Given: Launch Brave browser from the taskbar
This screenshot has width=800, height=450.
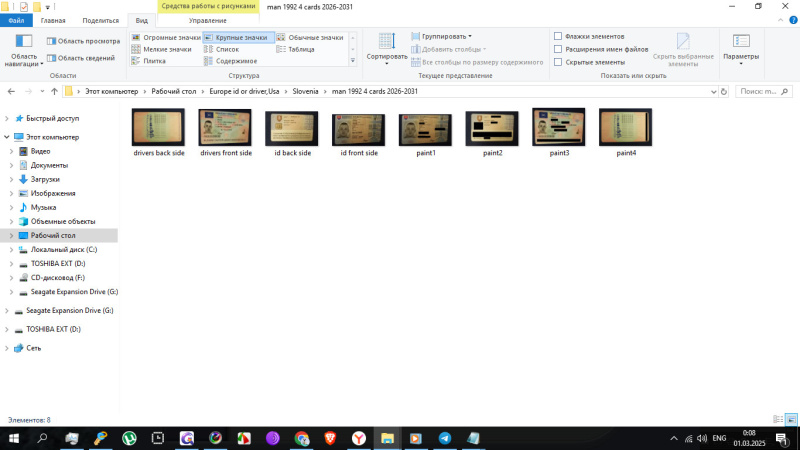Looking at the screenshot, I should point(330,438).
